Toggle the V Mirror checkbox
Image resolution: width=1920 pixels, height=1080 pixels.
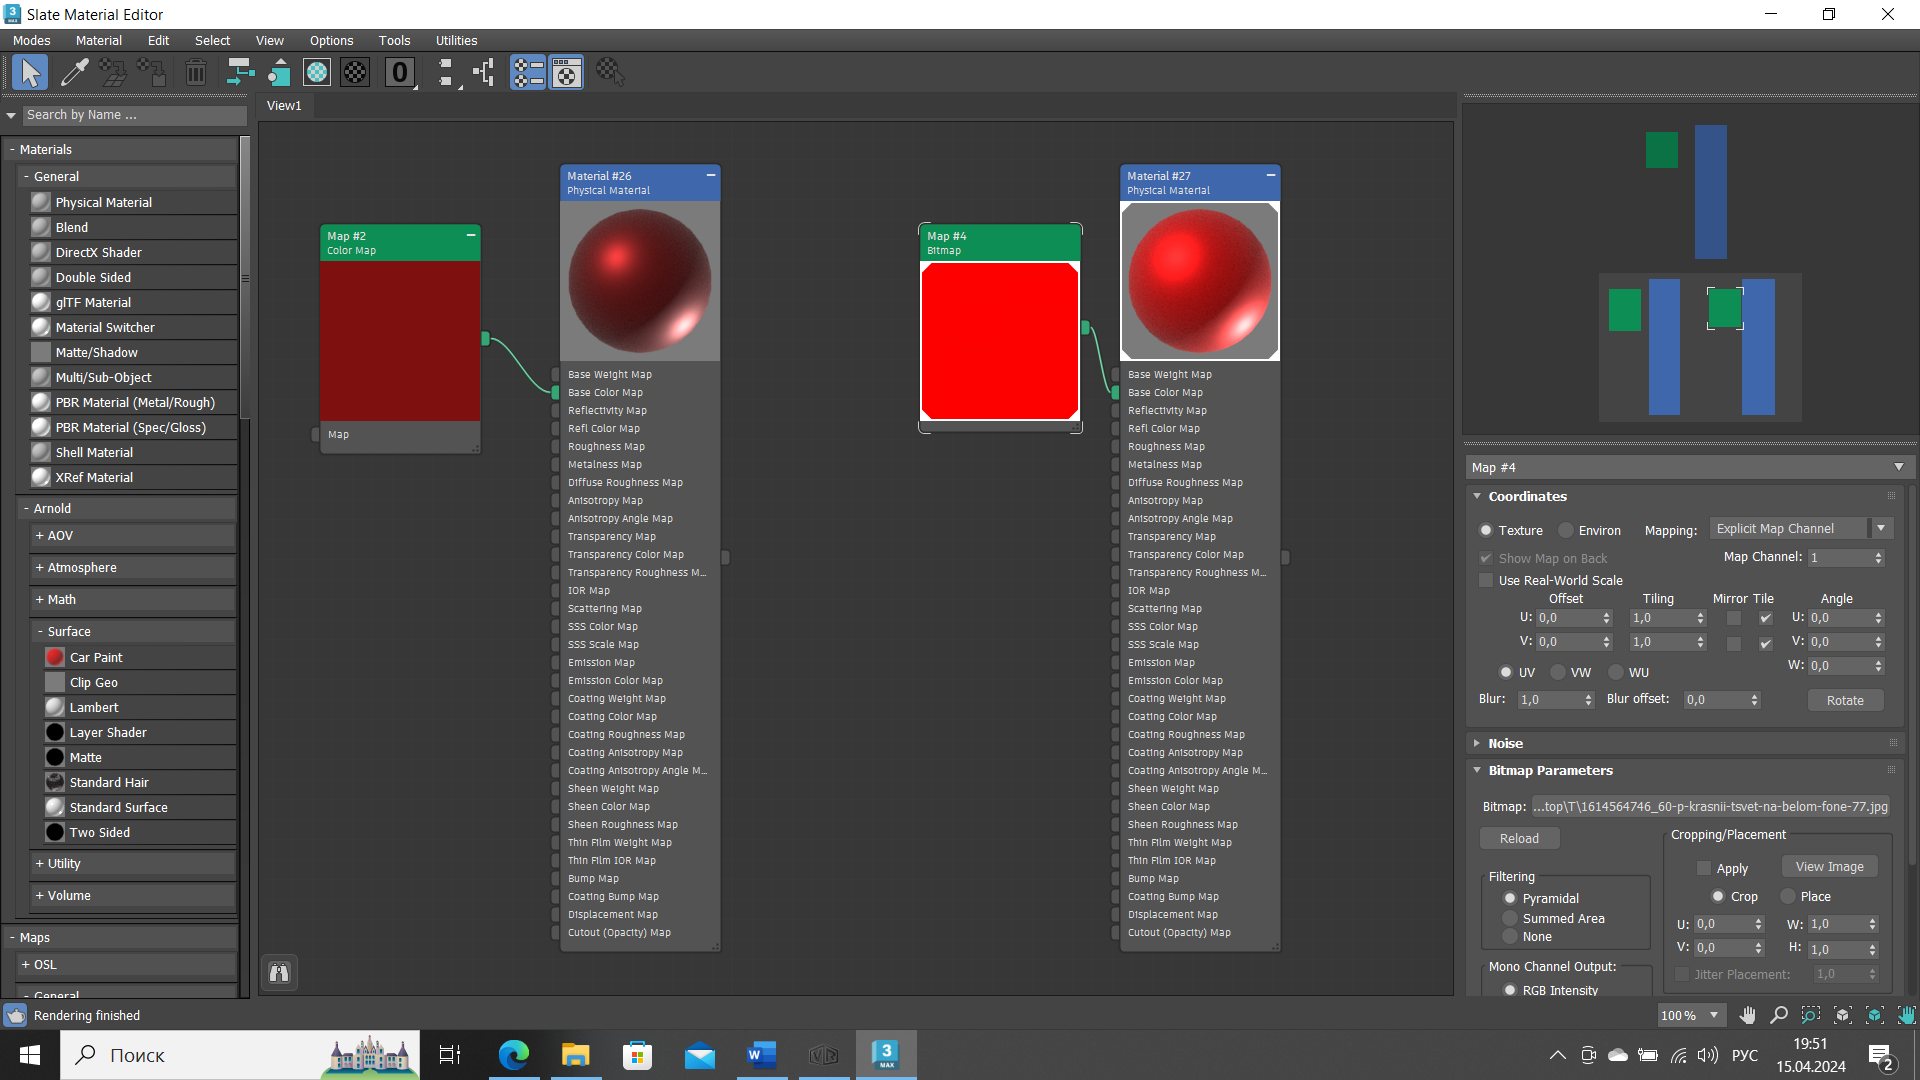click(1734, 643)
